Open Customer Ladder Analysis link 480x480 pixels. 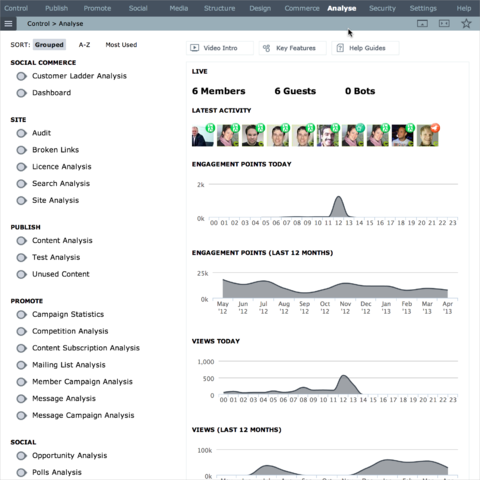(79, 76)
